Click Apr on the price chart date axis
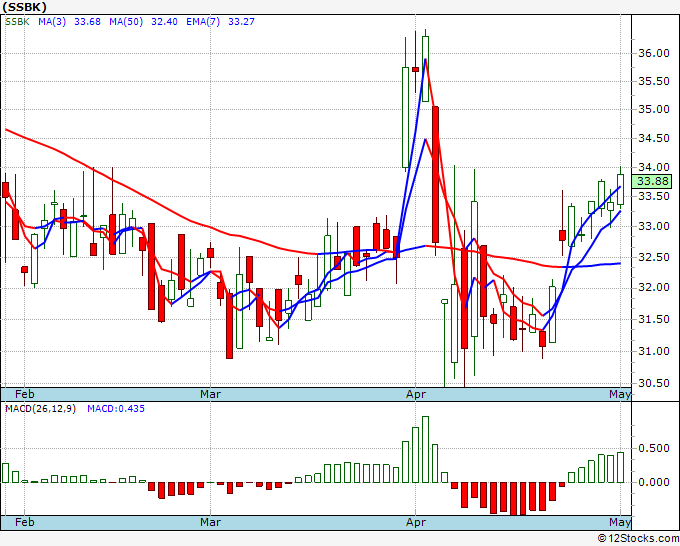The width and height of the screenshot is (680, 546). [416, 394]
